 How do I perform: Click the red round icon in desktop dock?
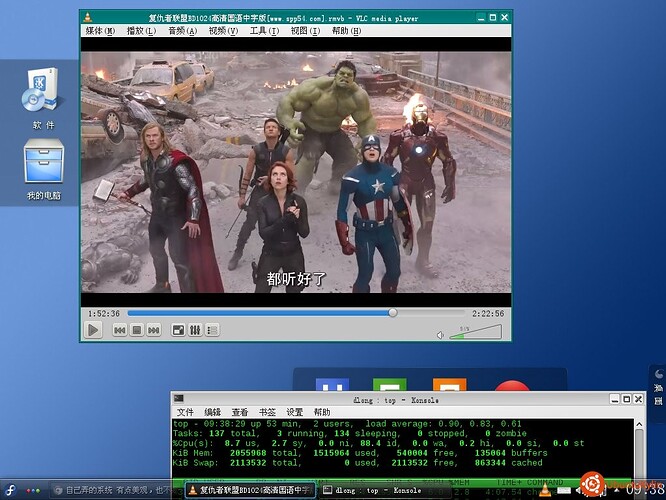coord(512,386)
